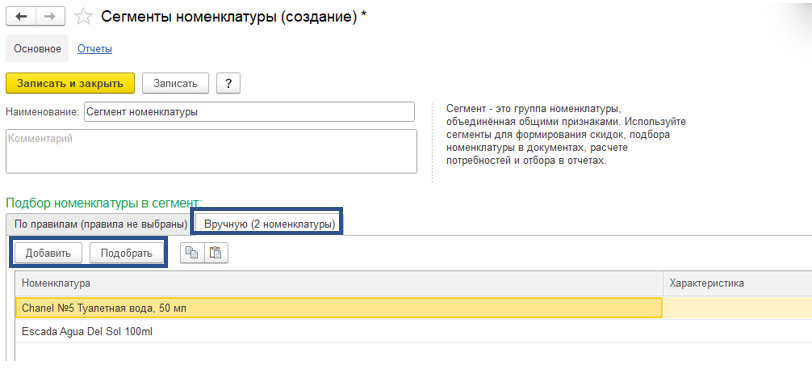Screen dimensions: 812x372
Task: Go forward with the right arrow button
Action: click(50, 17)
